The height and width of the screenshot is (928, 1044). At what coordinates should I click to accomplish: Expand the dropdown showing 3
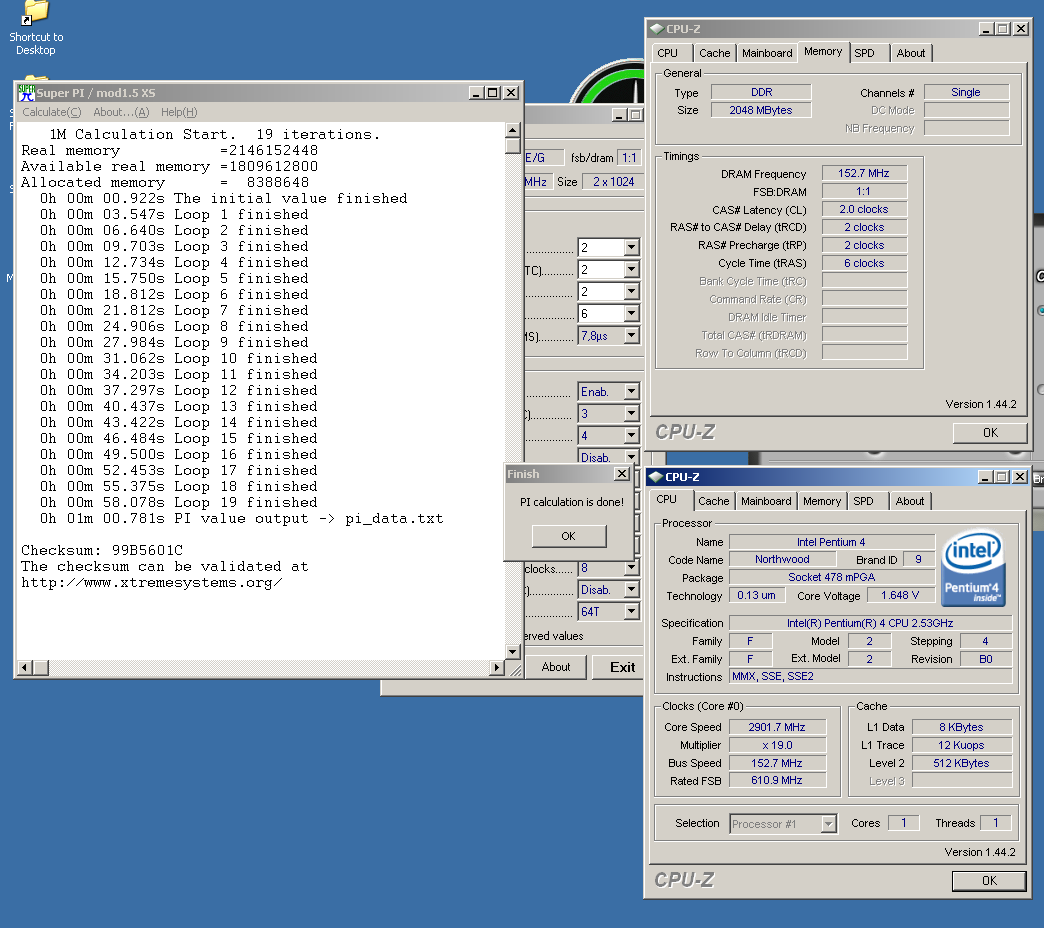point(631,413)
